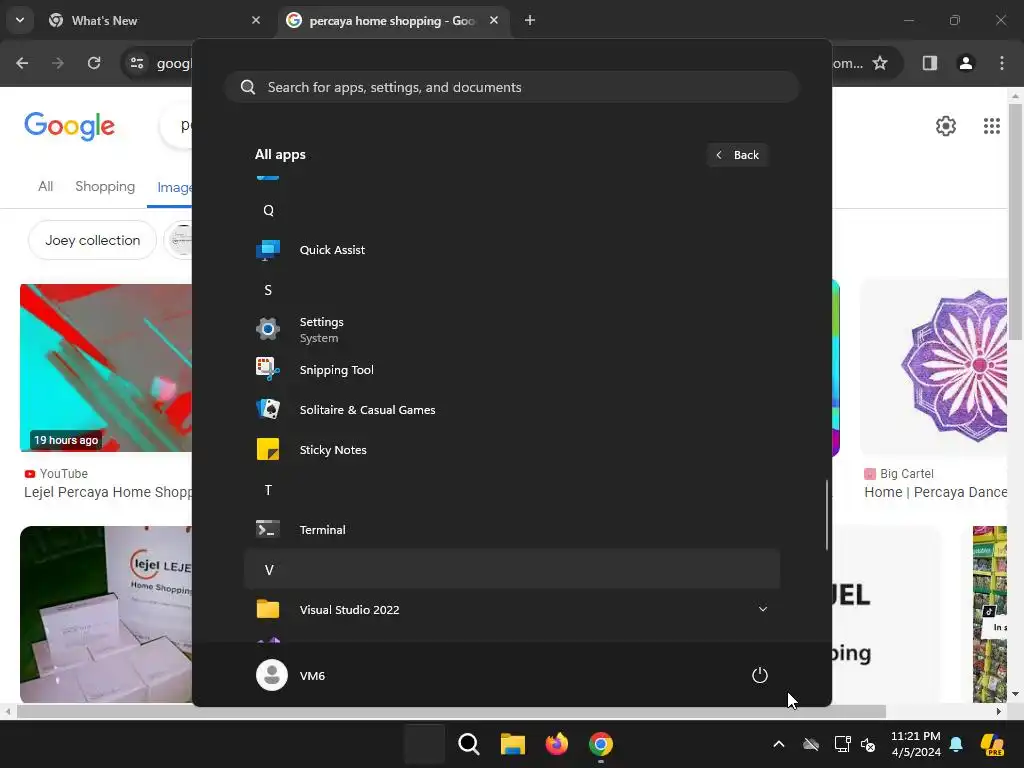Select the V letter header
The image size is (1024, 768).
coord(512,569)
